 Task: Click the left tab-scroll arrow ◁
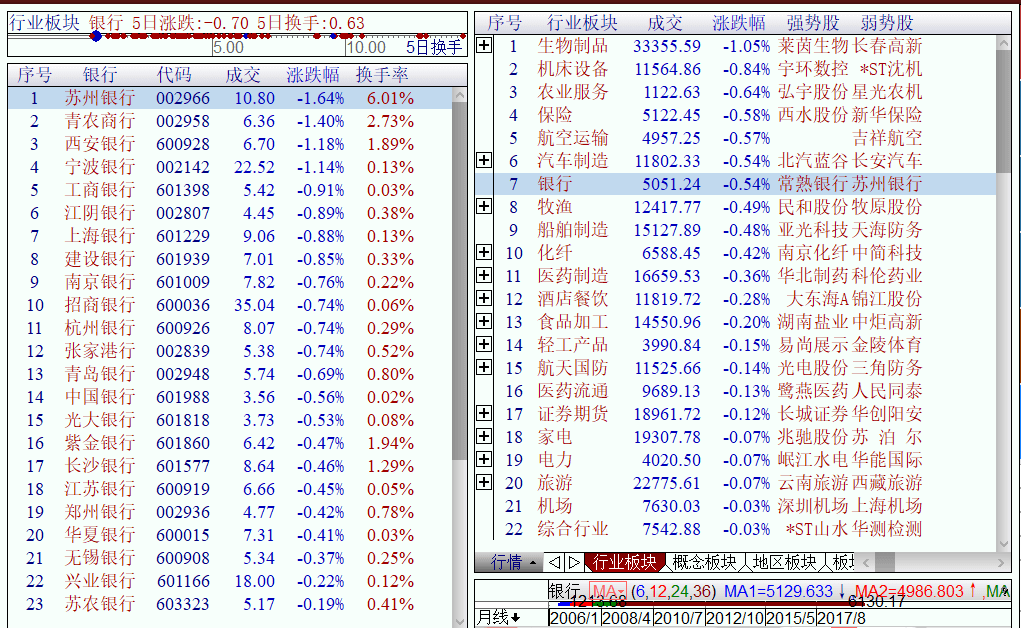pos(555,562)
